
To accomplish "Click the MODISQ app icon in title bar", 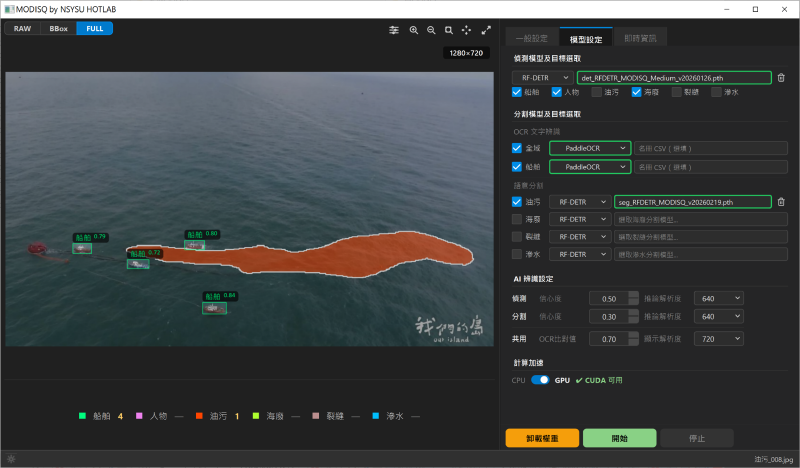I will point(9,9).
